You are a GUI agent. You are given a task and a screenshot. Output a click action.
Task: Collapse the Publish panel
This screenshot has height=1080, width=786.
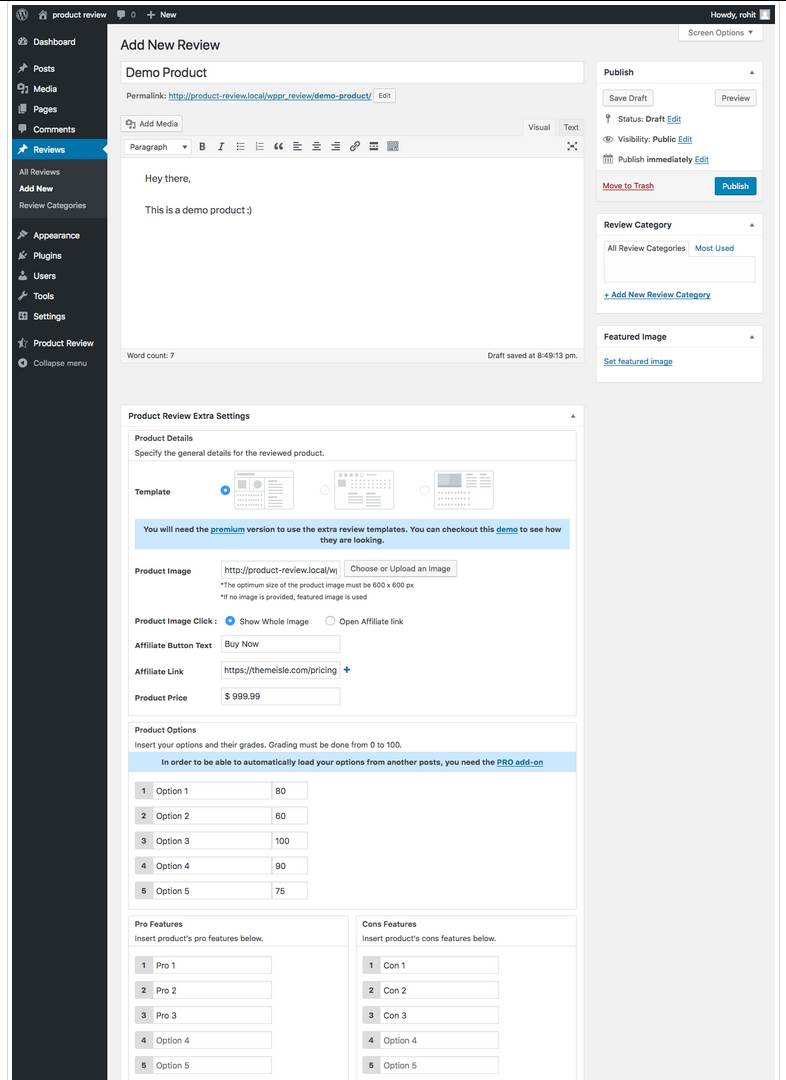[x=752, y=73]
